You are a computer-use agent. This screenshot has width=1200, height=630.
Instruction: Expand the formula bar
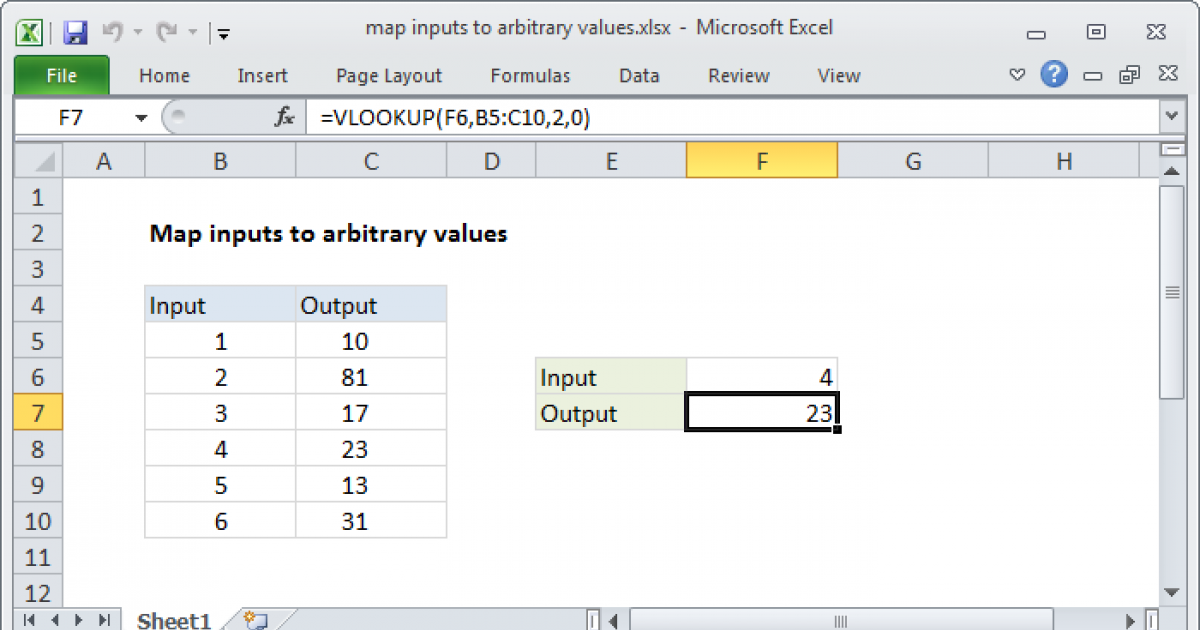pyautogui.click(x=1171, y=118)
